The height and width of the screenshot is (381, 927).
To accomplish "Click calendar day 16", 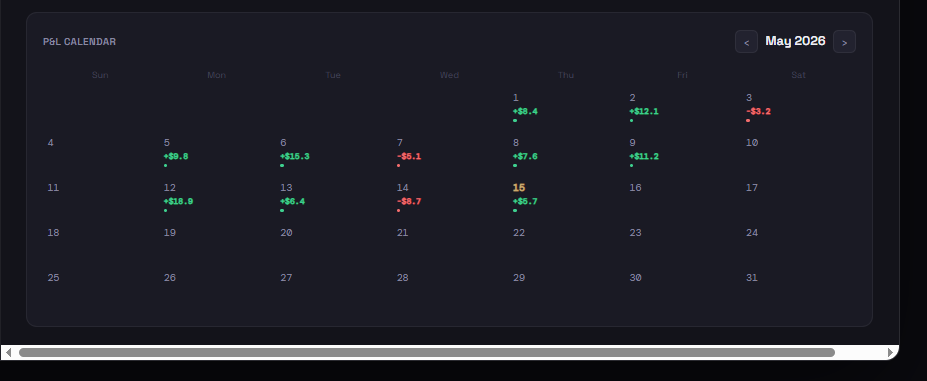I will click(x=682, y=199).
